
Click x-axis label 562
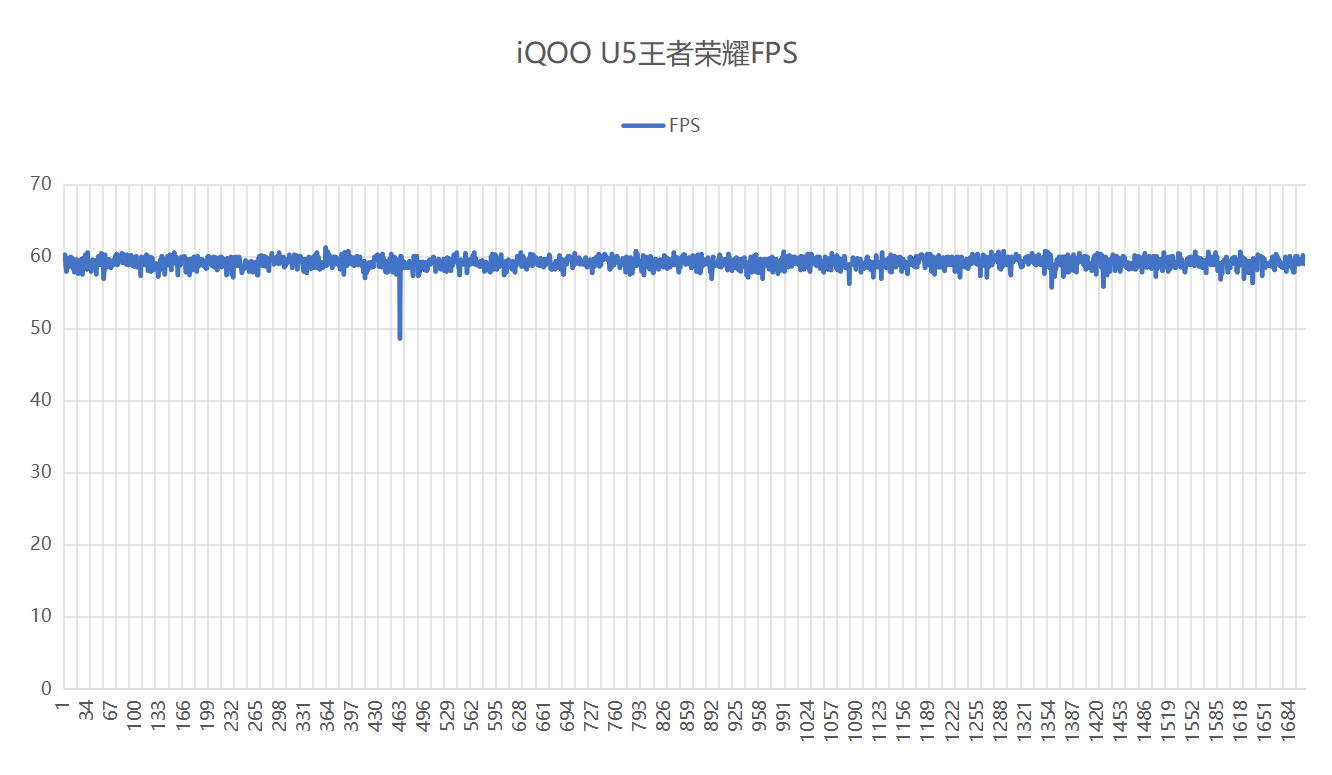(x=473, y=716)
